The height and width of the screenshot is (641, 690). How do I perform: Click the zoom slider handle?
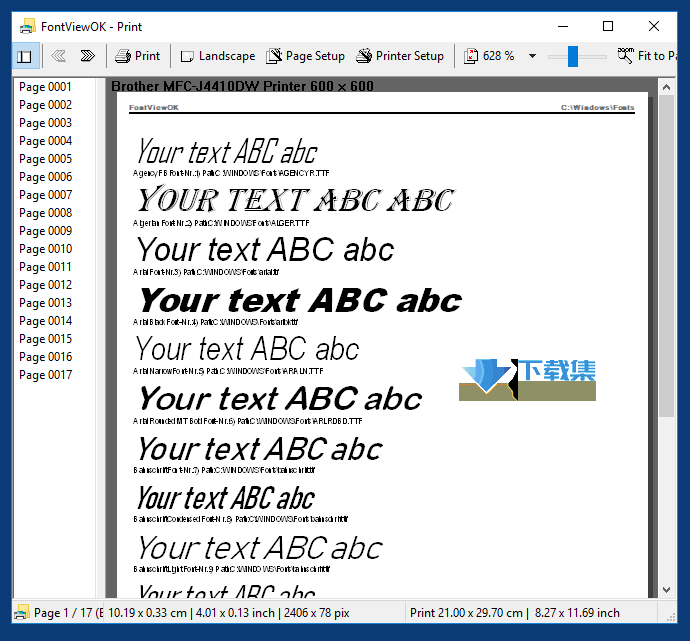(x=573, y=56)
